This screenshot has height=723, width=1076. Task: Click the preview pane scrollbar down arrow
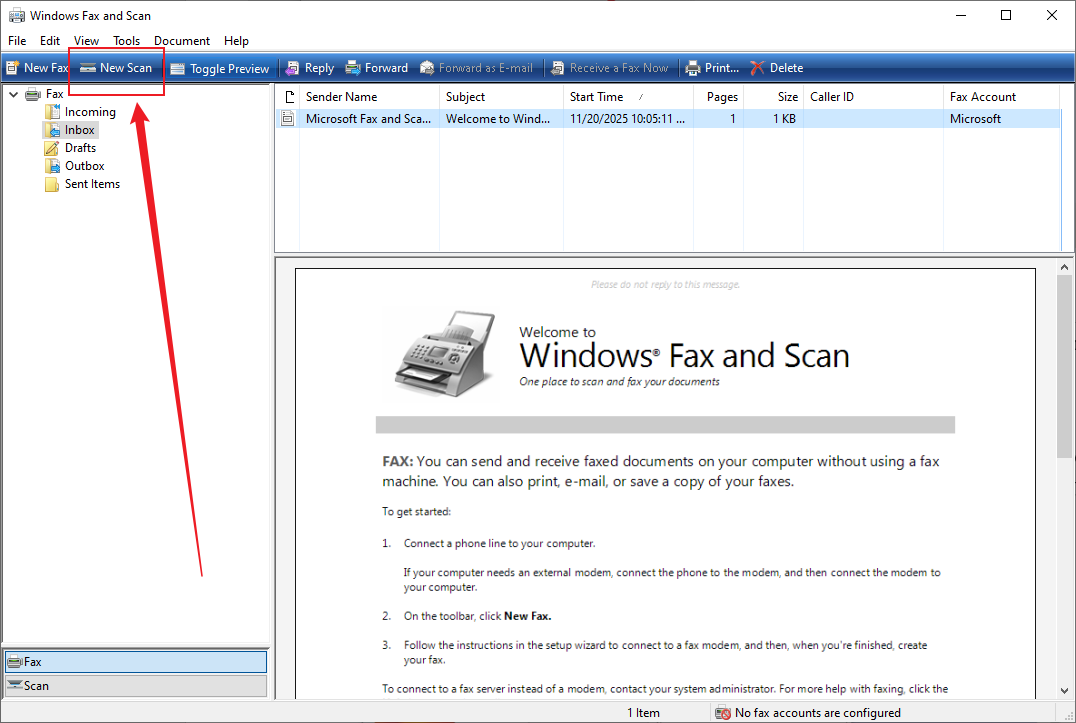tap(1064, 690)
